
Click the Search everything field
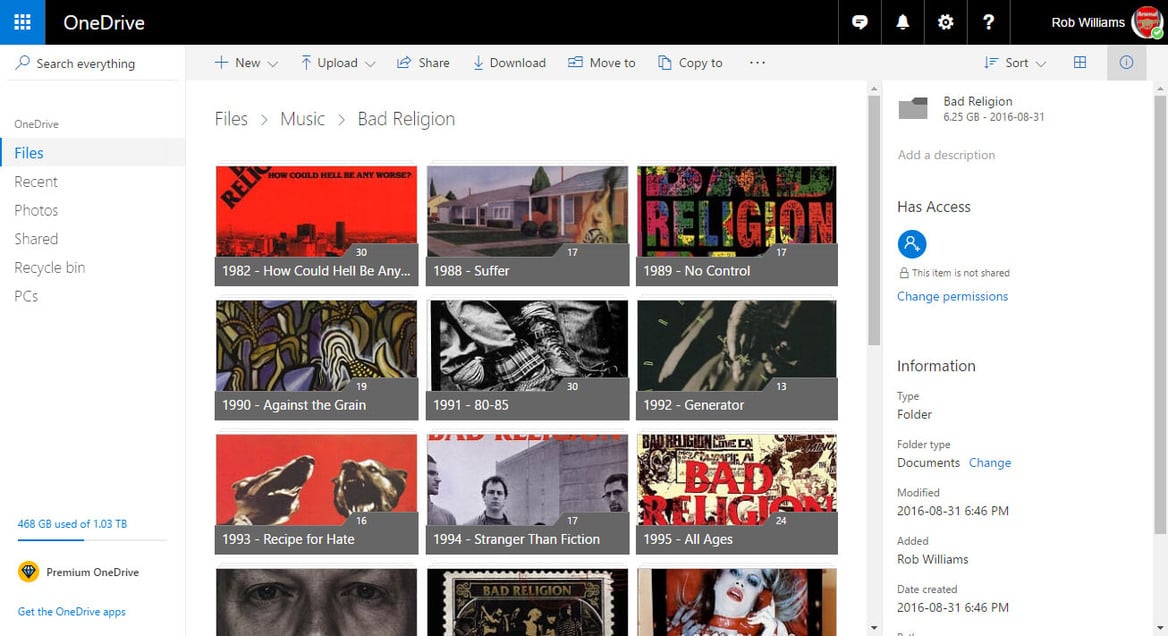click(94, 63)
